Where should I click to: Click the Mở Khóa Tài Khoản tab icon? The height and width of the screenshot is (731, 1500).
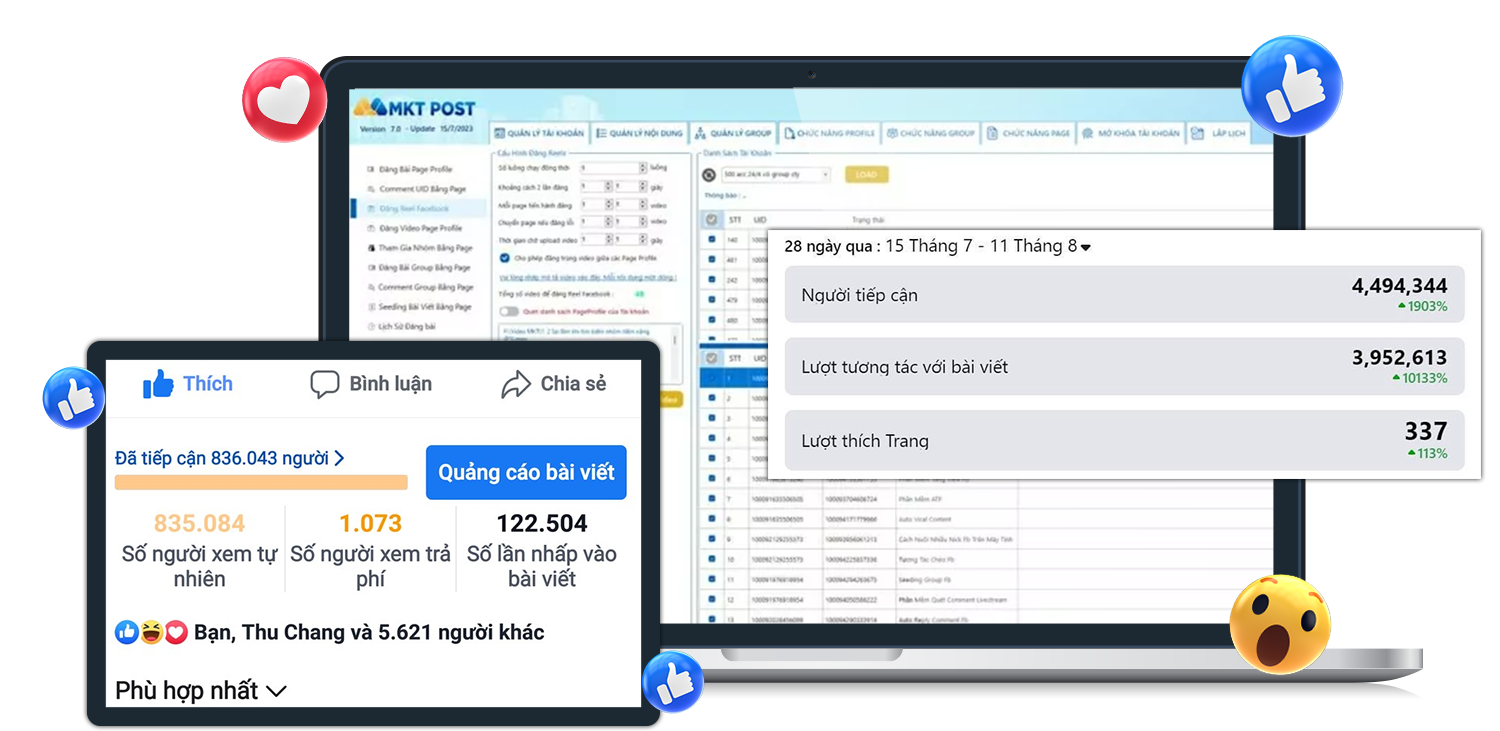click(1087, 133)
